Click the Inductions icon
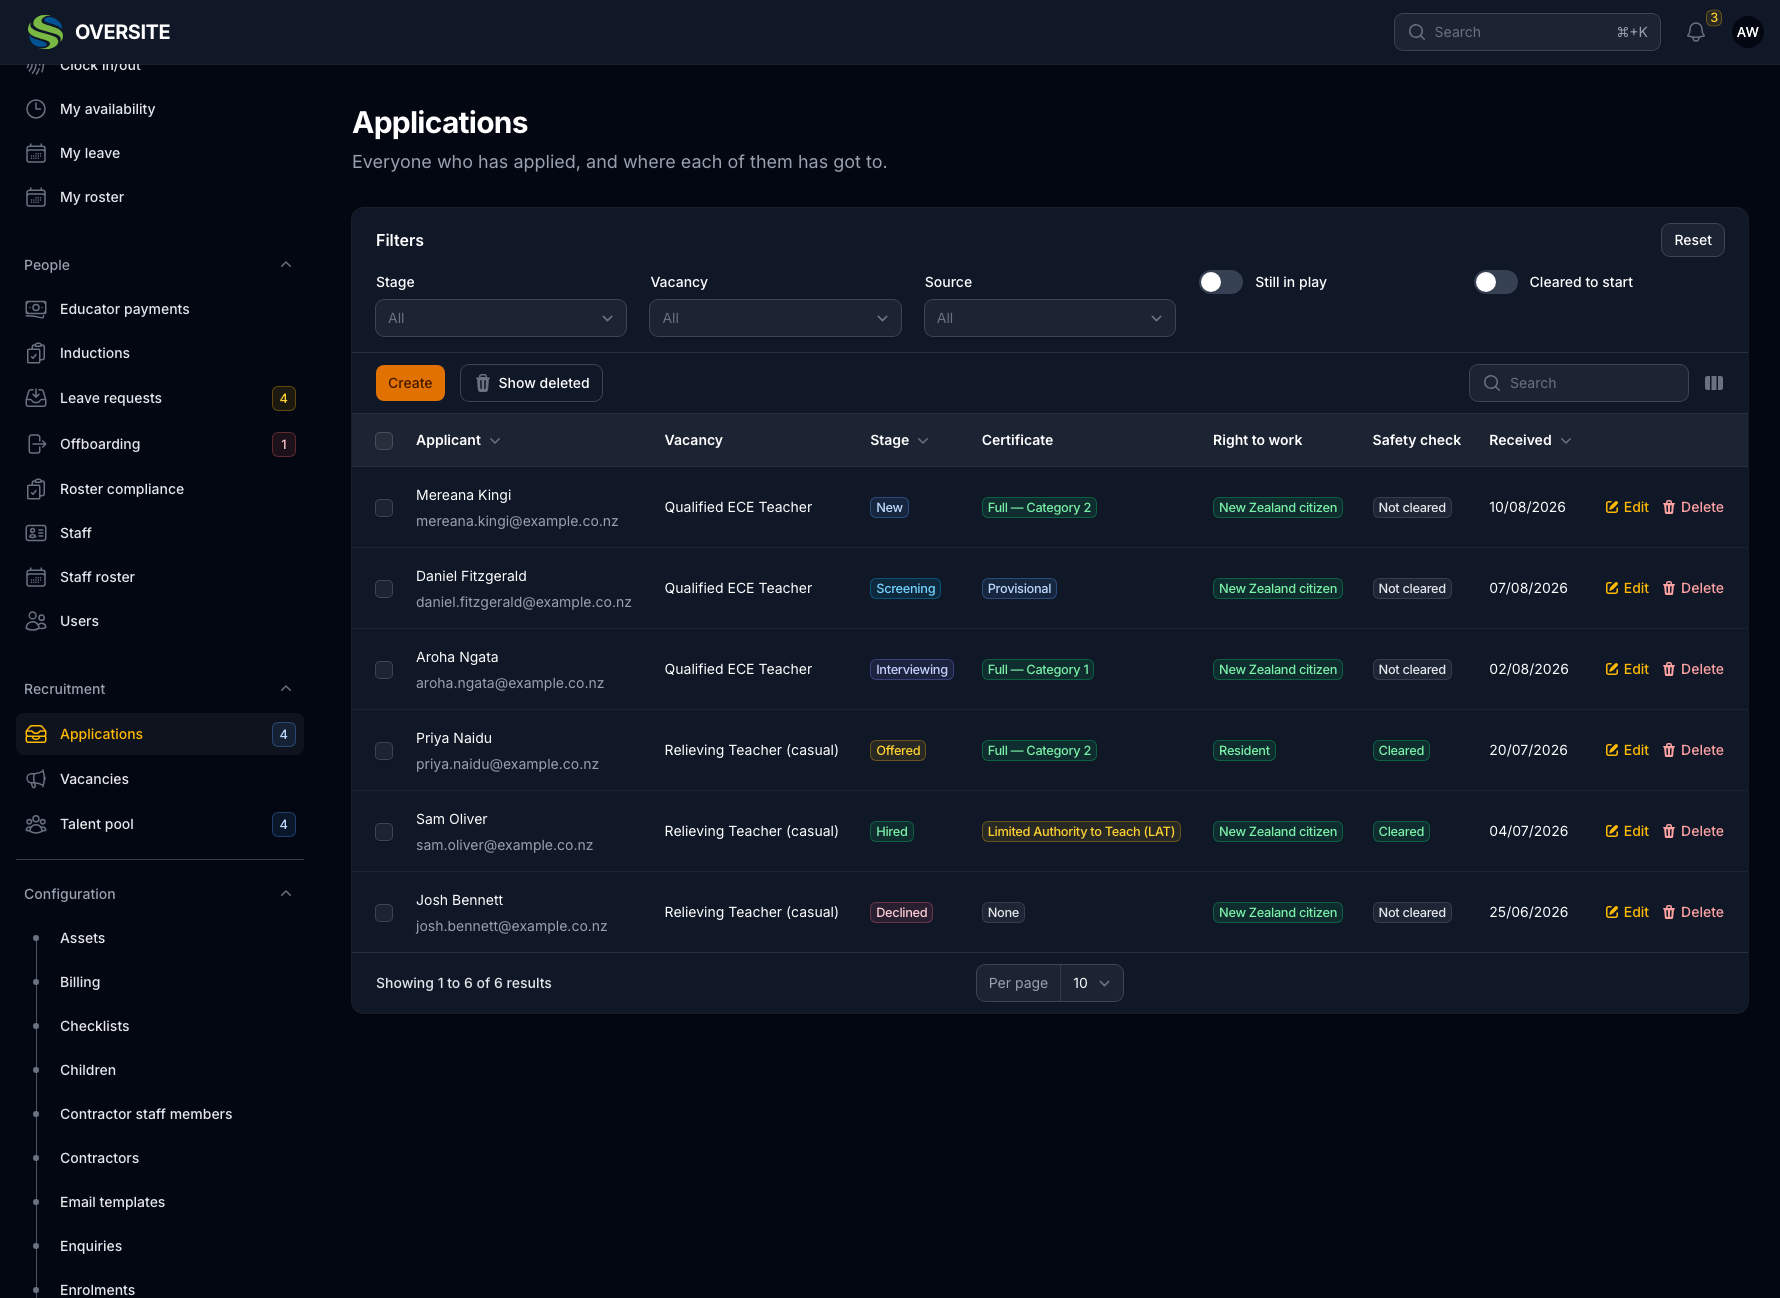Image resolution: width=1780 pixels, height=1298 pixels. pyautogui.click(x=36, y=353)
